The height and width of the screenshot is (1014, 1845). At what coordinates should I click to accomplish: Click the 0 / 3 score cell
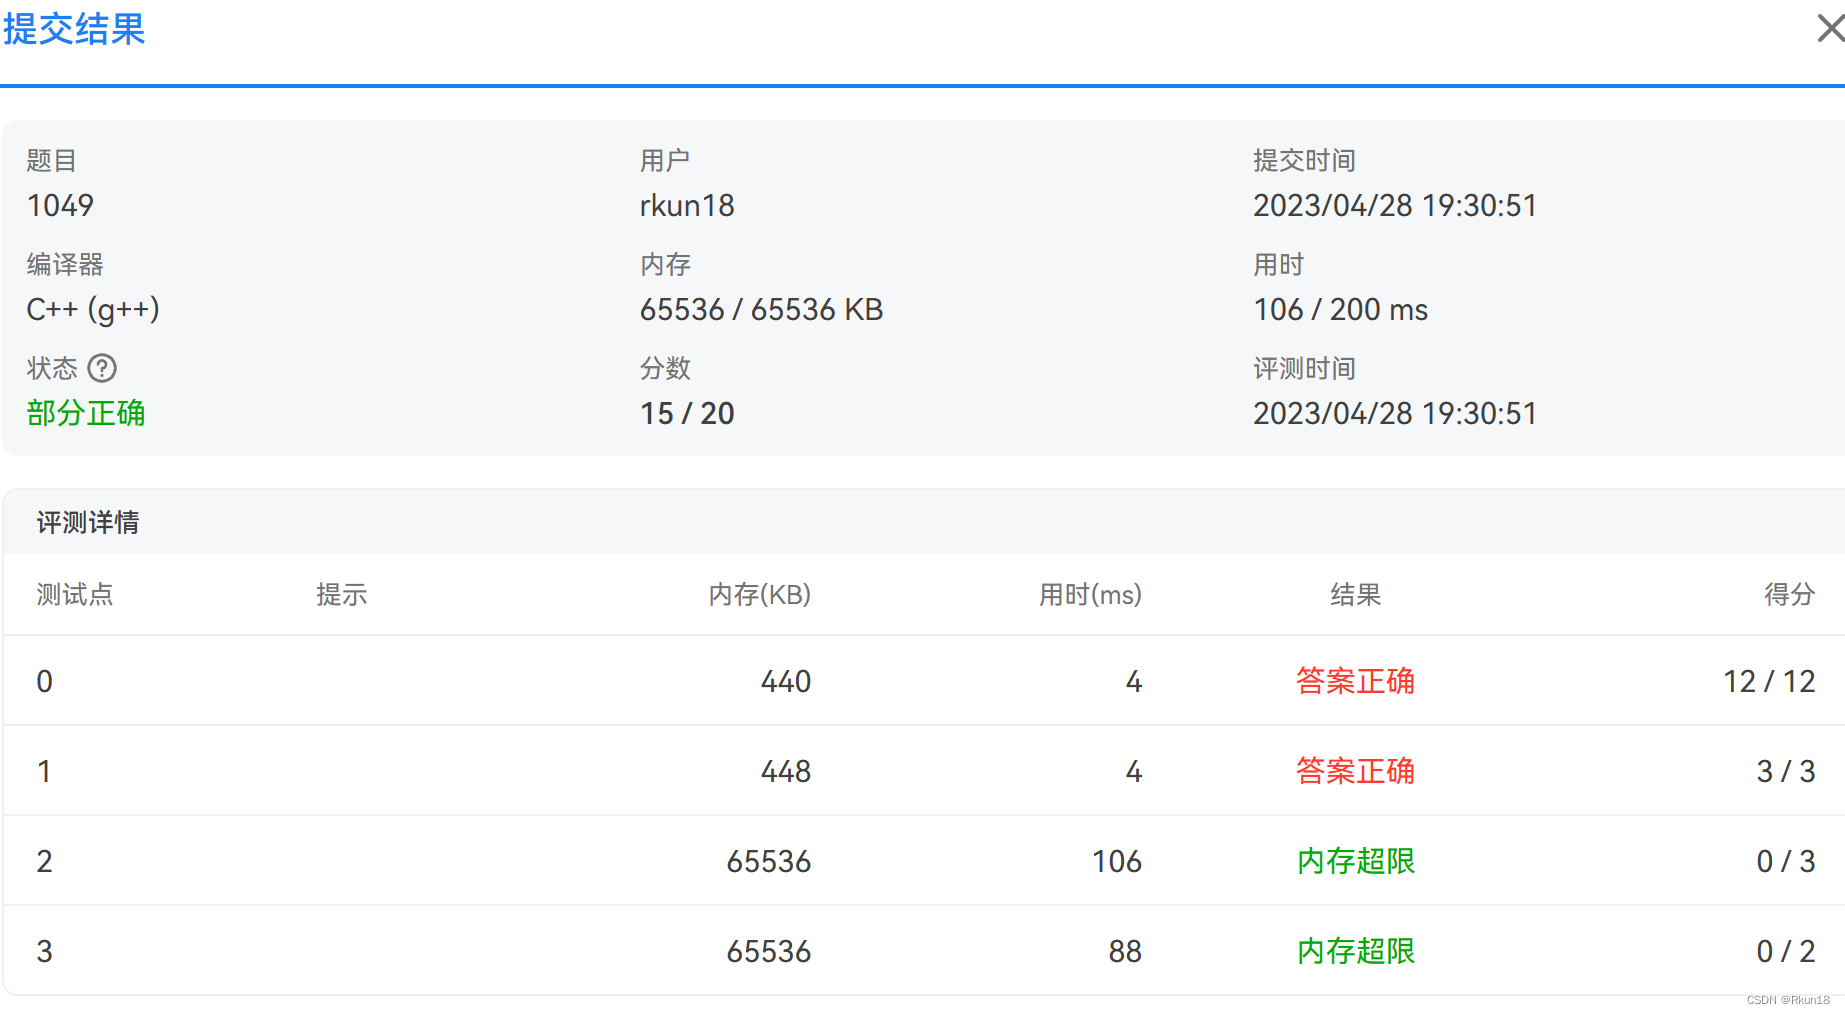coord(1786,861)
